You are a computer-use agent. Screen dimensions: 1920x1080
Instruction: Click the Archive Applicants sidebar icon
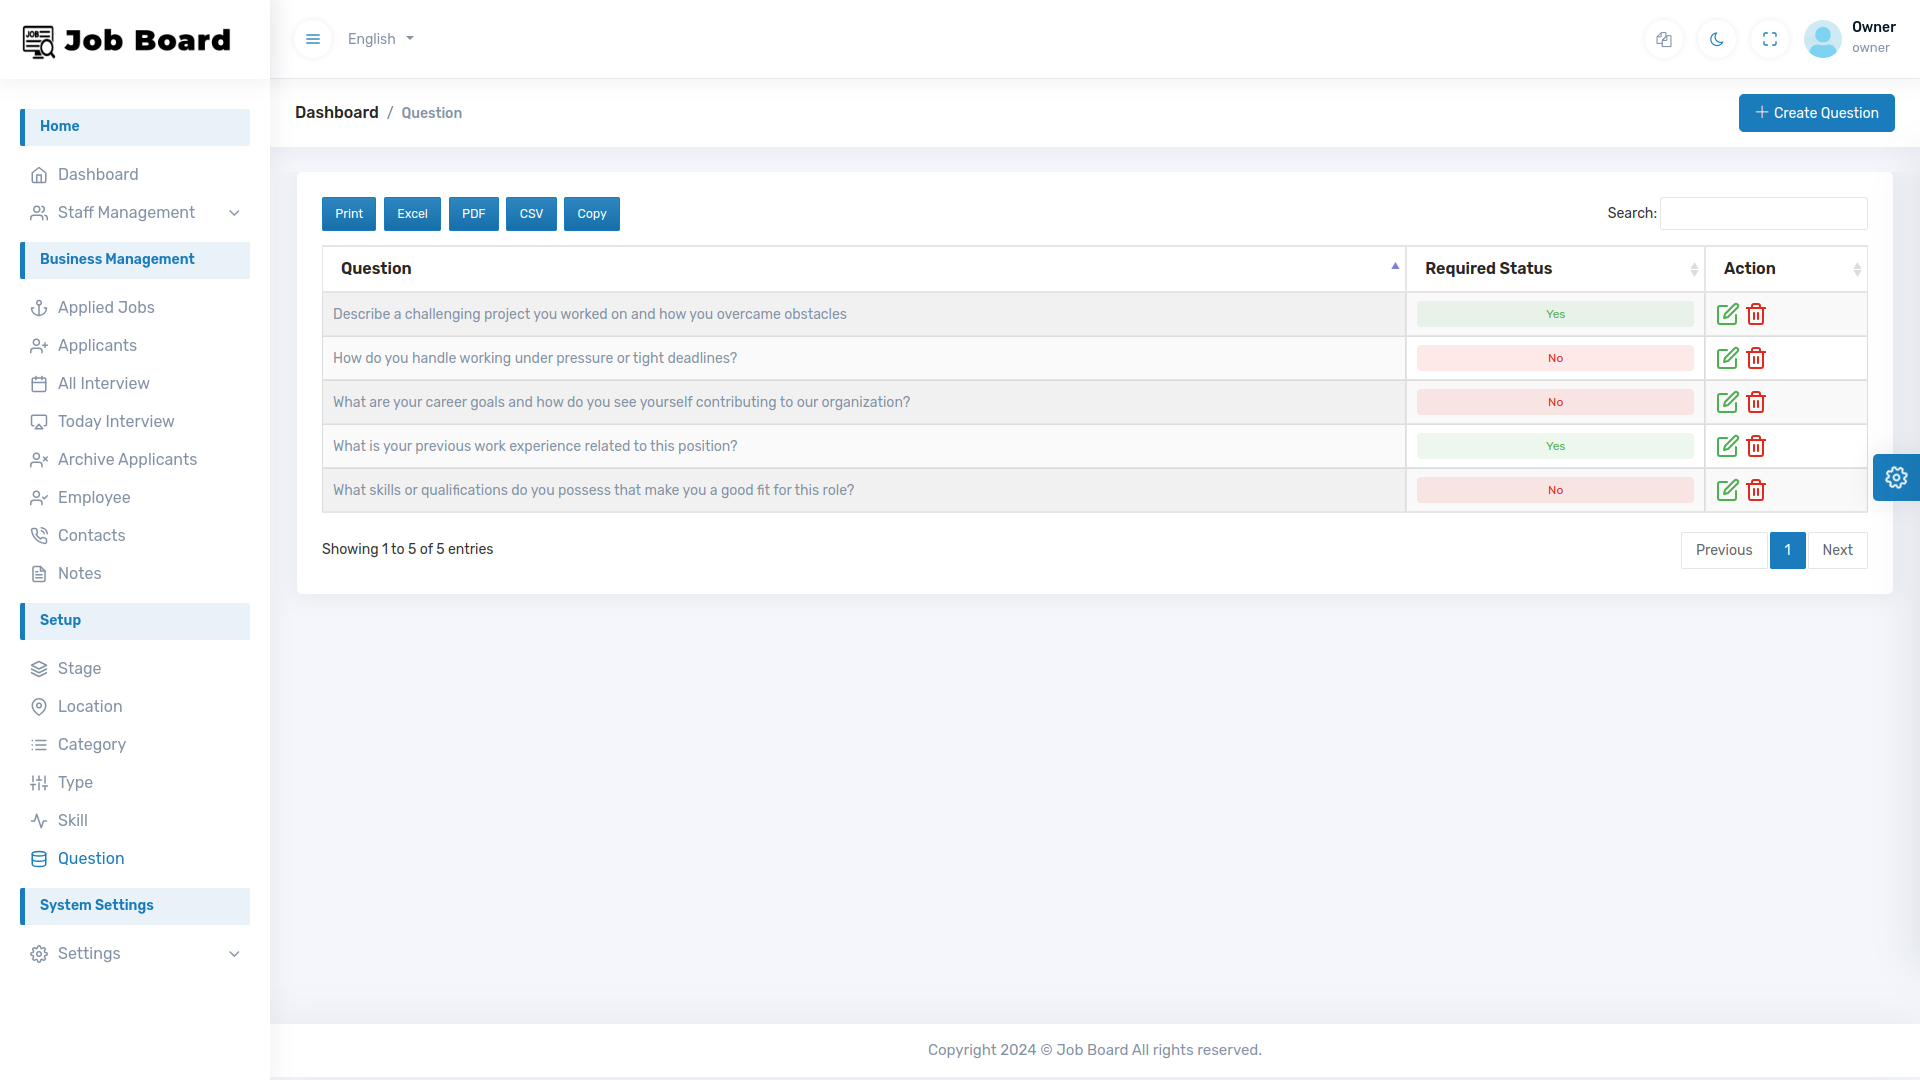[38, 460]
